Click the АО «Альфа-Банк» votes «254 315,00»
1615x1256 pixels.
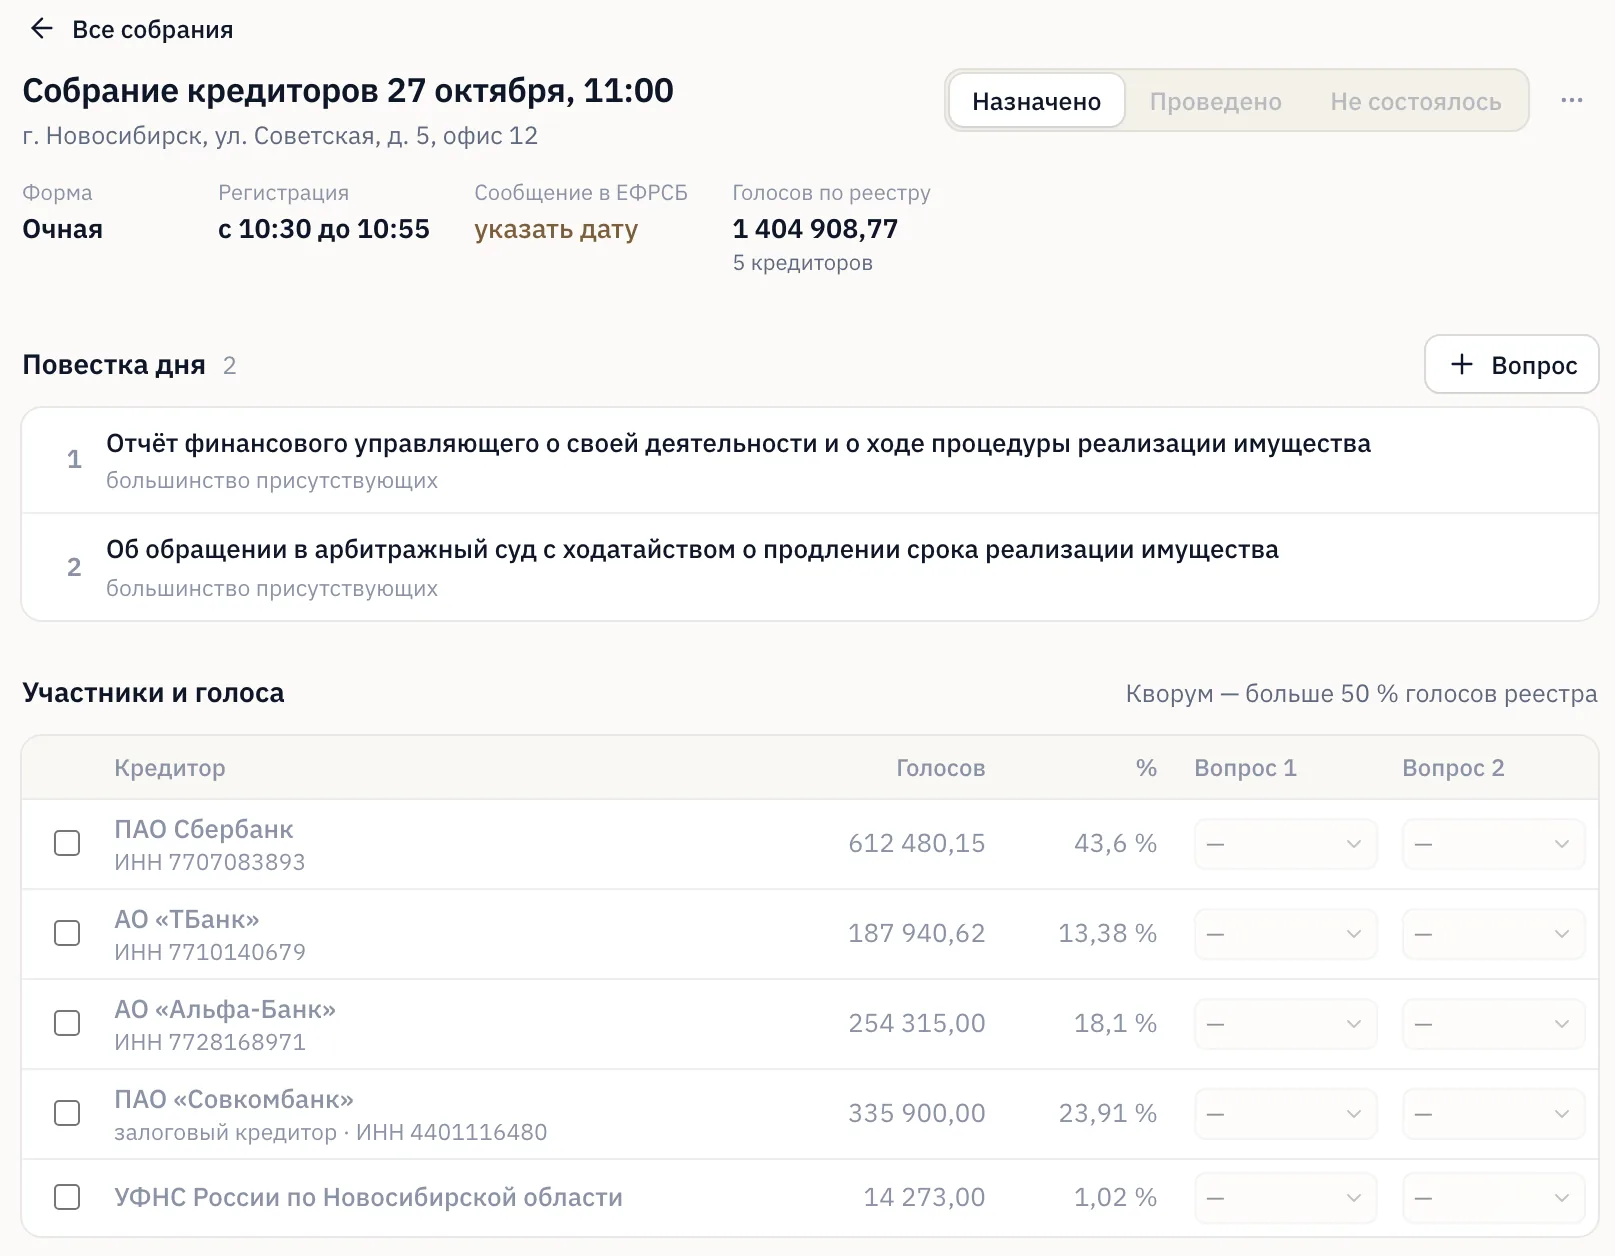917,1023
